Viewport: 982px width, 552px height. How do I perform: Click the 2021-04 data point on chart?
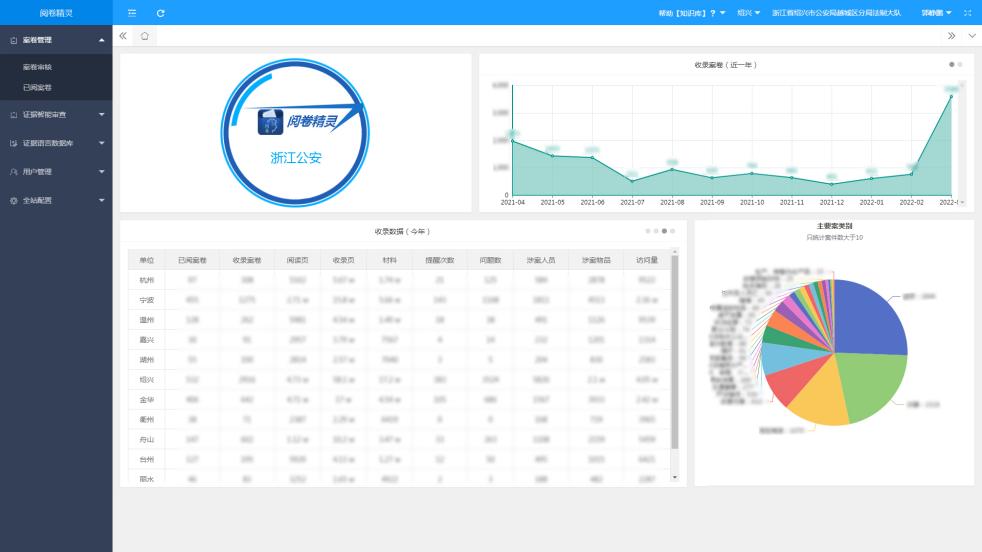click(x=513, y=141)
